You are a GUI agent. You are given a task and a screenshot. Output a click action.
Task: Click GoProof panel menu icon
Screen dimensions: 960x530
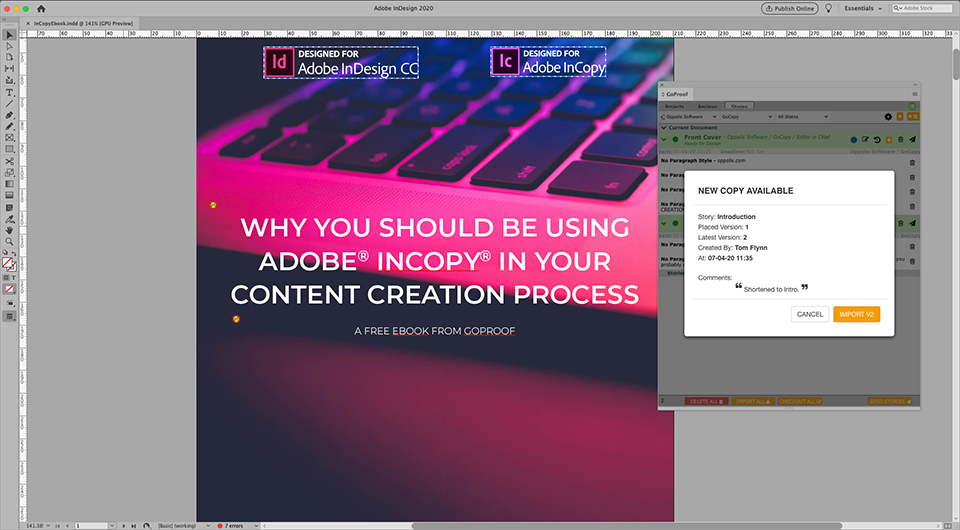pyautogui.click(x=915, y=94)
